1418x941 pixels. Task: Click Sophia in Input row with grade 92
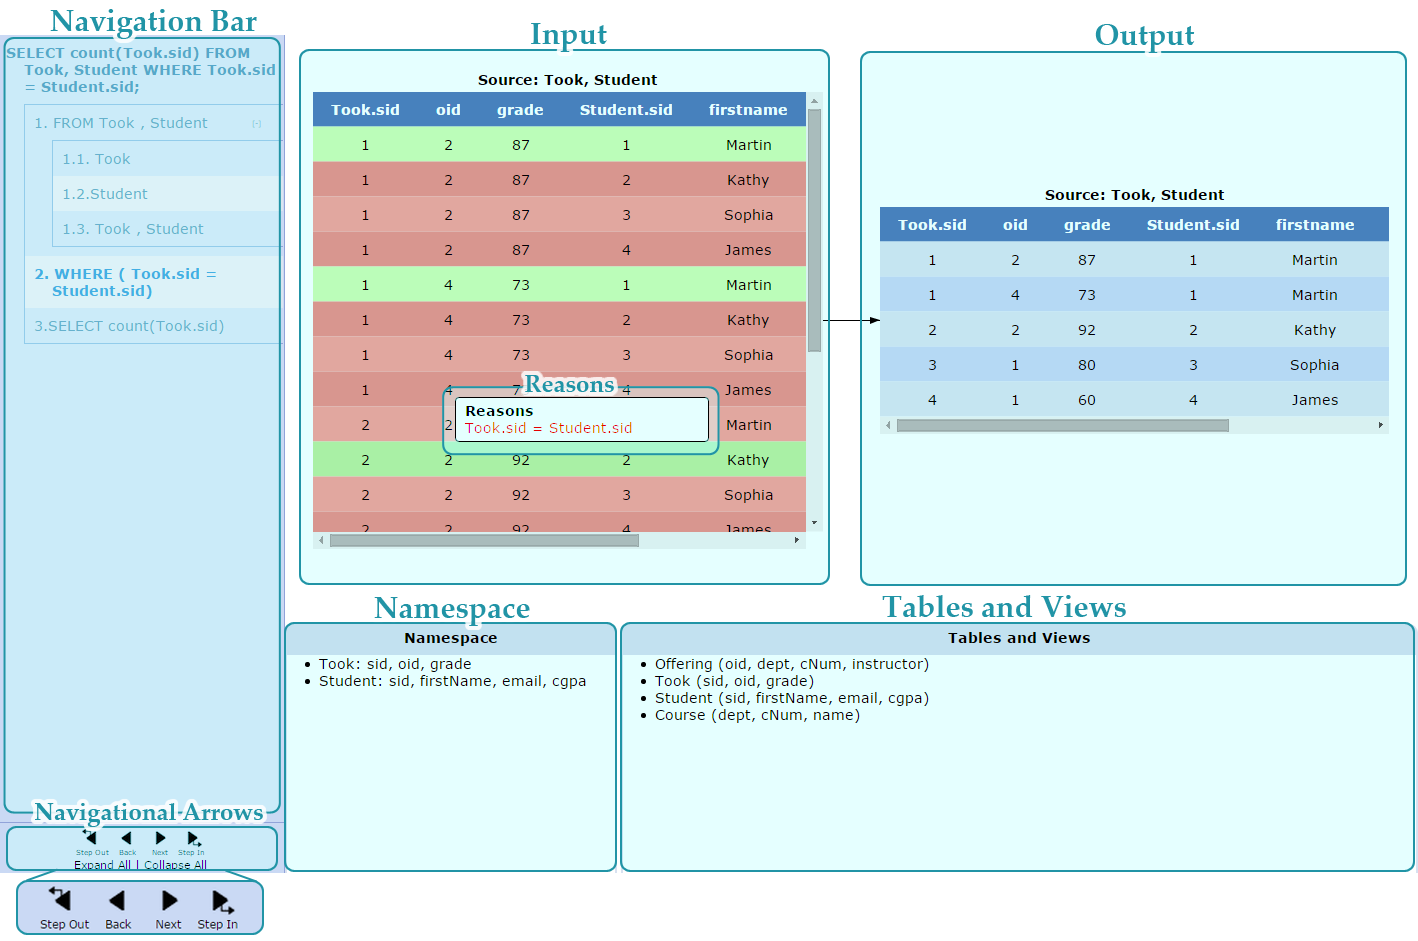748,495
